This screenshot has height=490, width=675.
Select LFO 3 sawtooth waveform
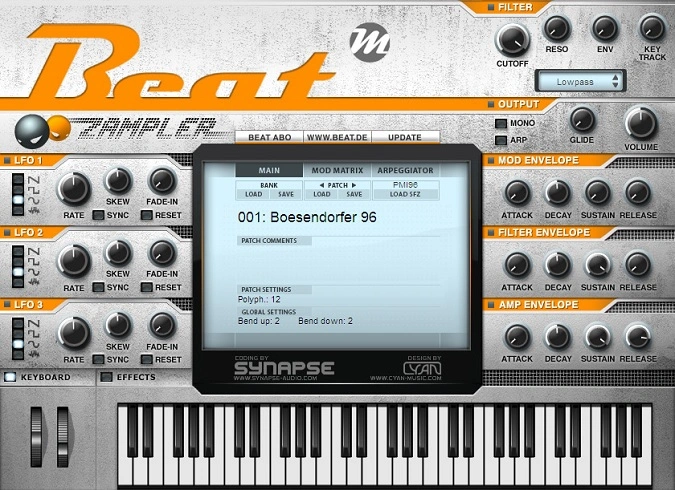(x=18, y=323)
